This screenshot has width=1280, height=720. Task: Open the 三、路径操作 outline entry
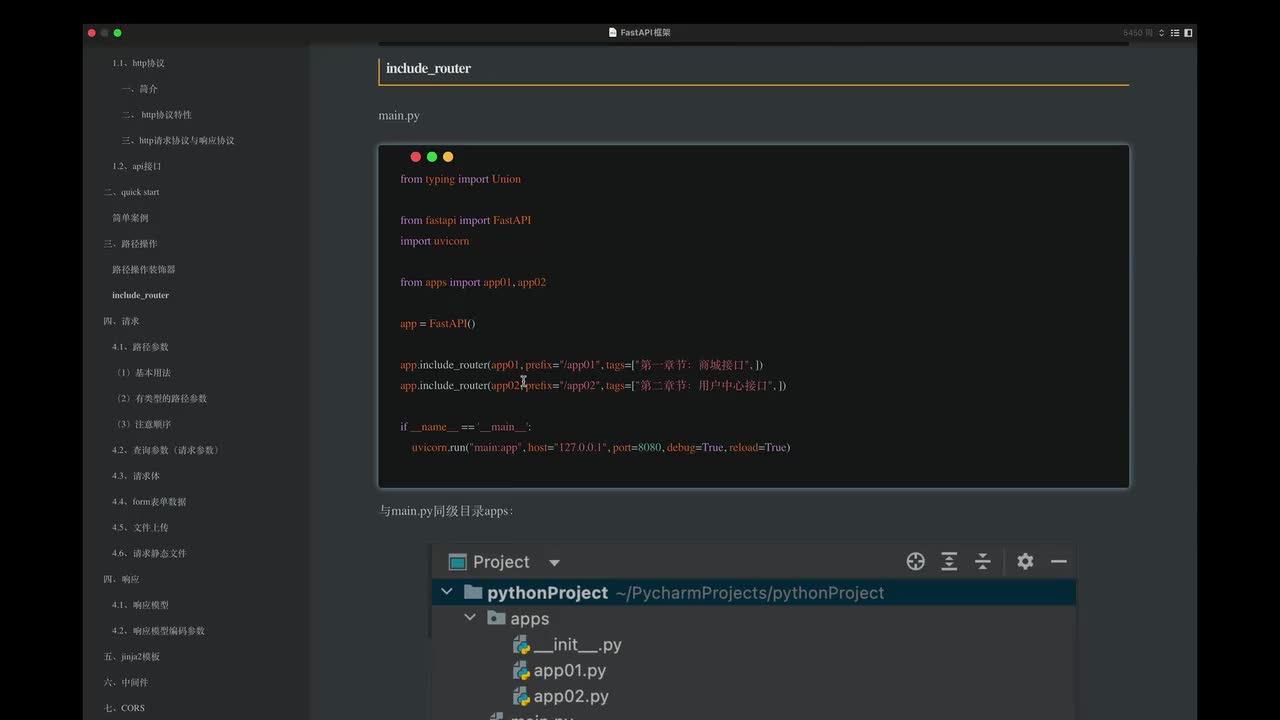(x=130, y=244)
